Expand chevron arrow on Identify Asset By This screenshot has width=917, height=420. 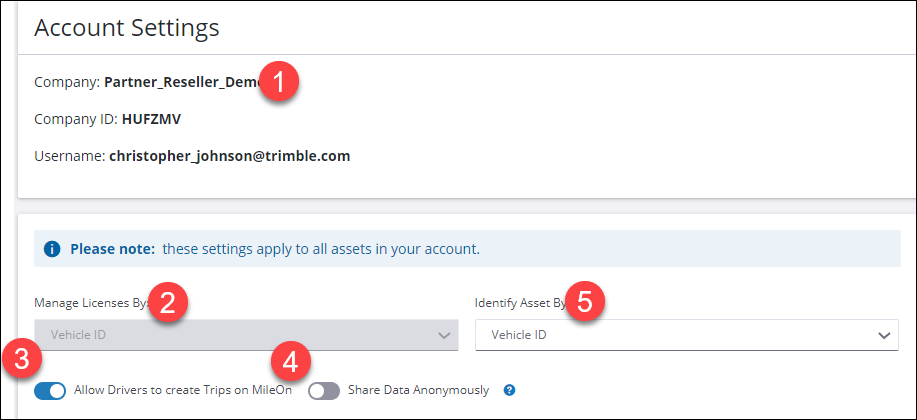pos(883,335)
